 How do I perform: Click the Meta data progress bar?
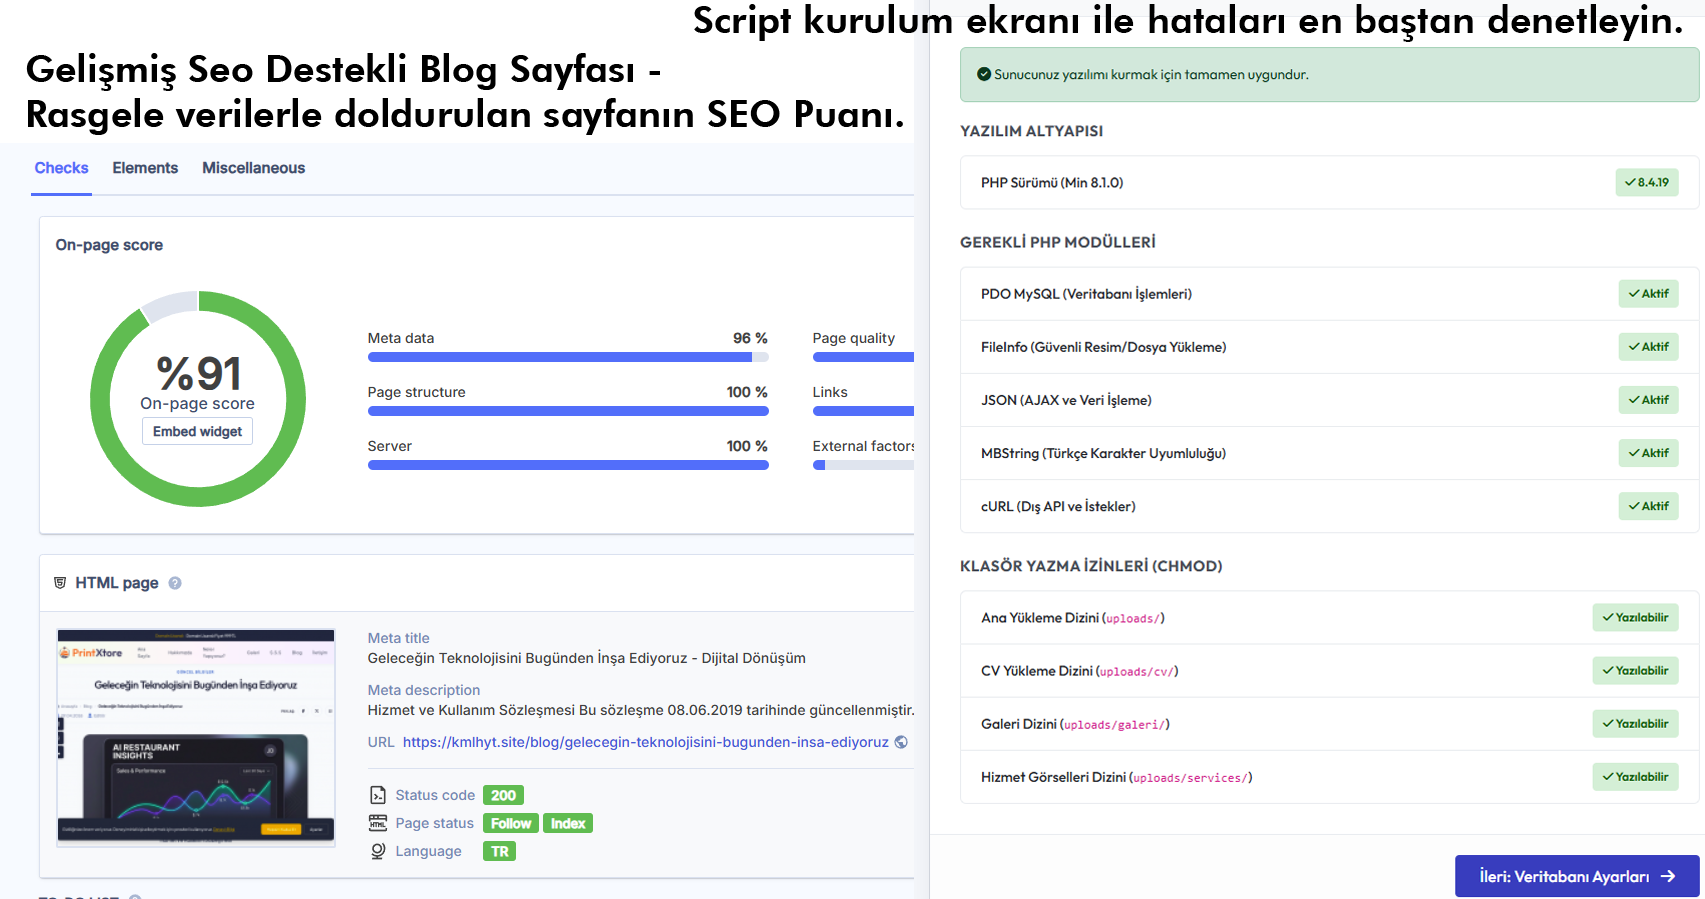coord(568,357)
